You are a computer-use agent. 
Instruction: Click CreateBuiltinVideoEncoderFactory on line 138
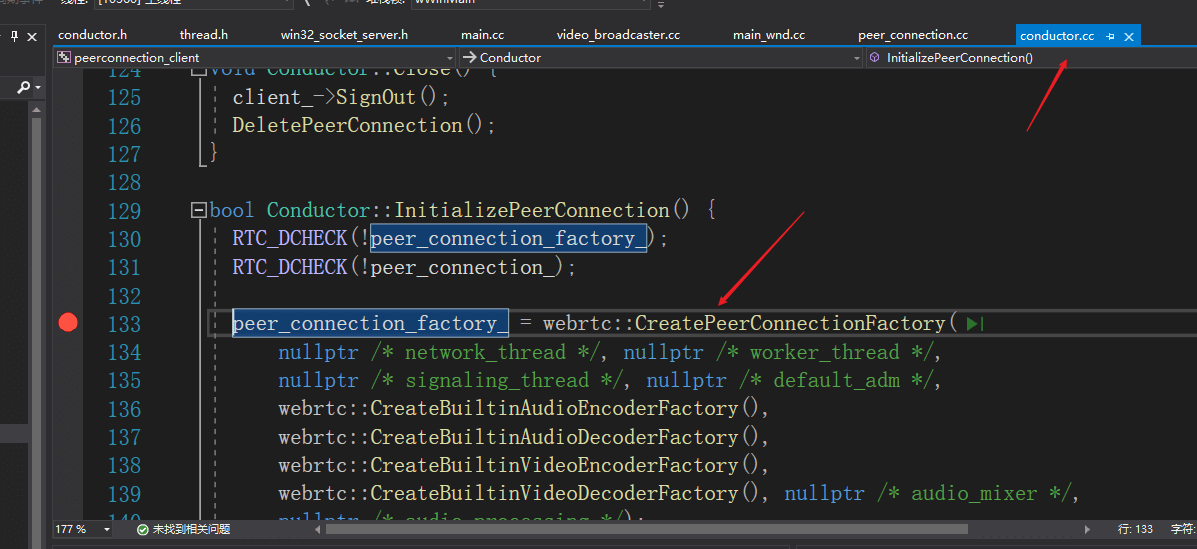pos(554,465)
